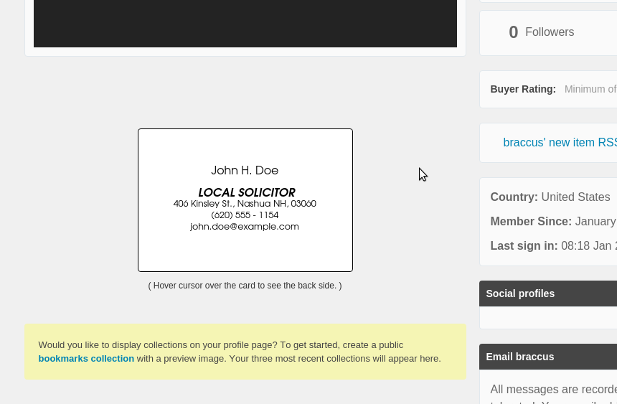Click the John H. Doe name on card
Viewport: 617px width, 404px height.
(x=245, y=170)
